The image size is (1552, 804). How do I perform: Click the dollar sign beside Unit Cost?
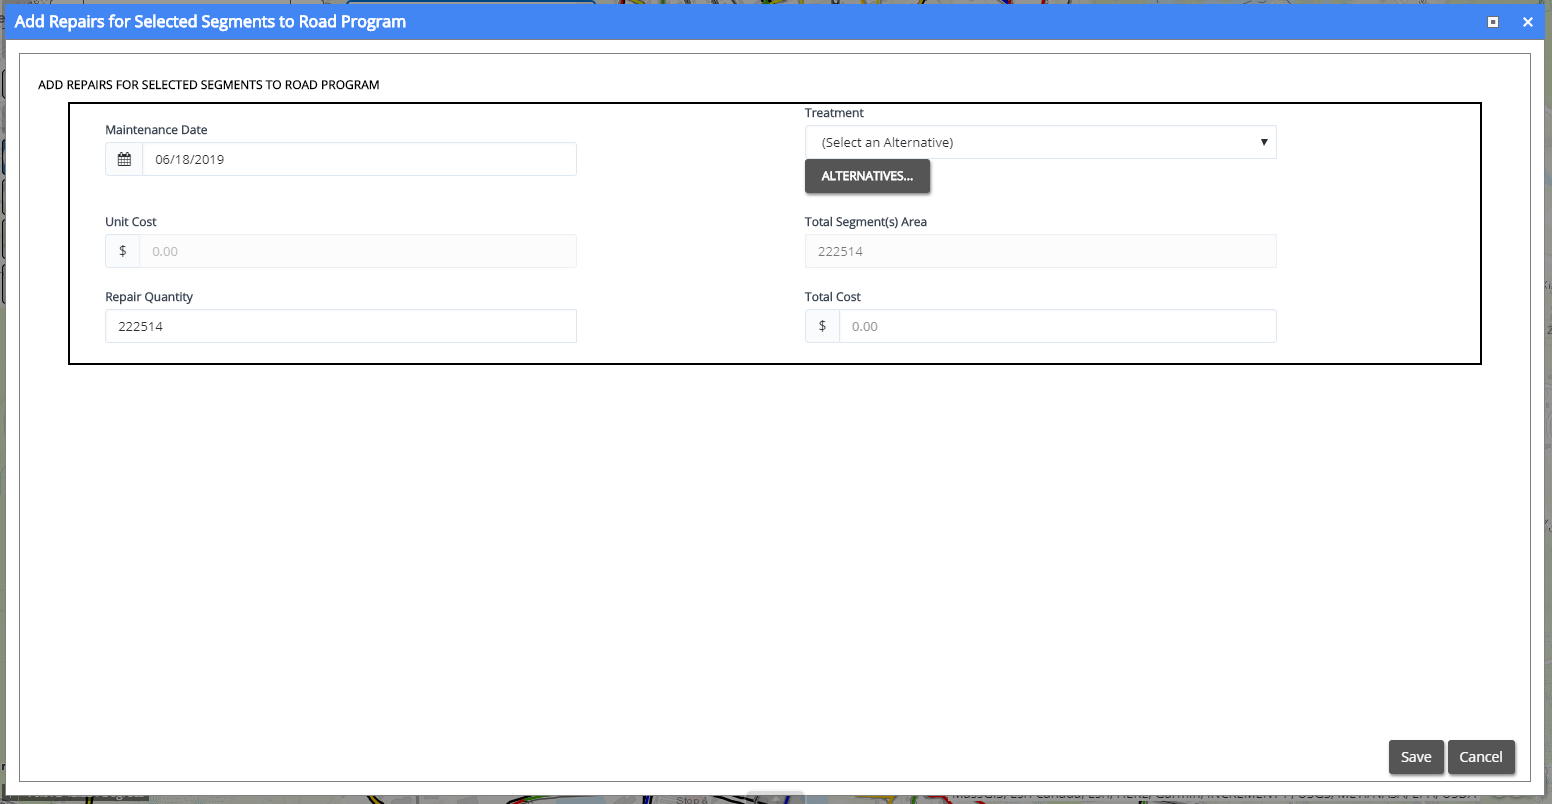tap(123, 251)
